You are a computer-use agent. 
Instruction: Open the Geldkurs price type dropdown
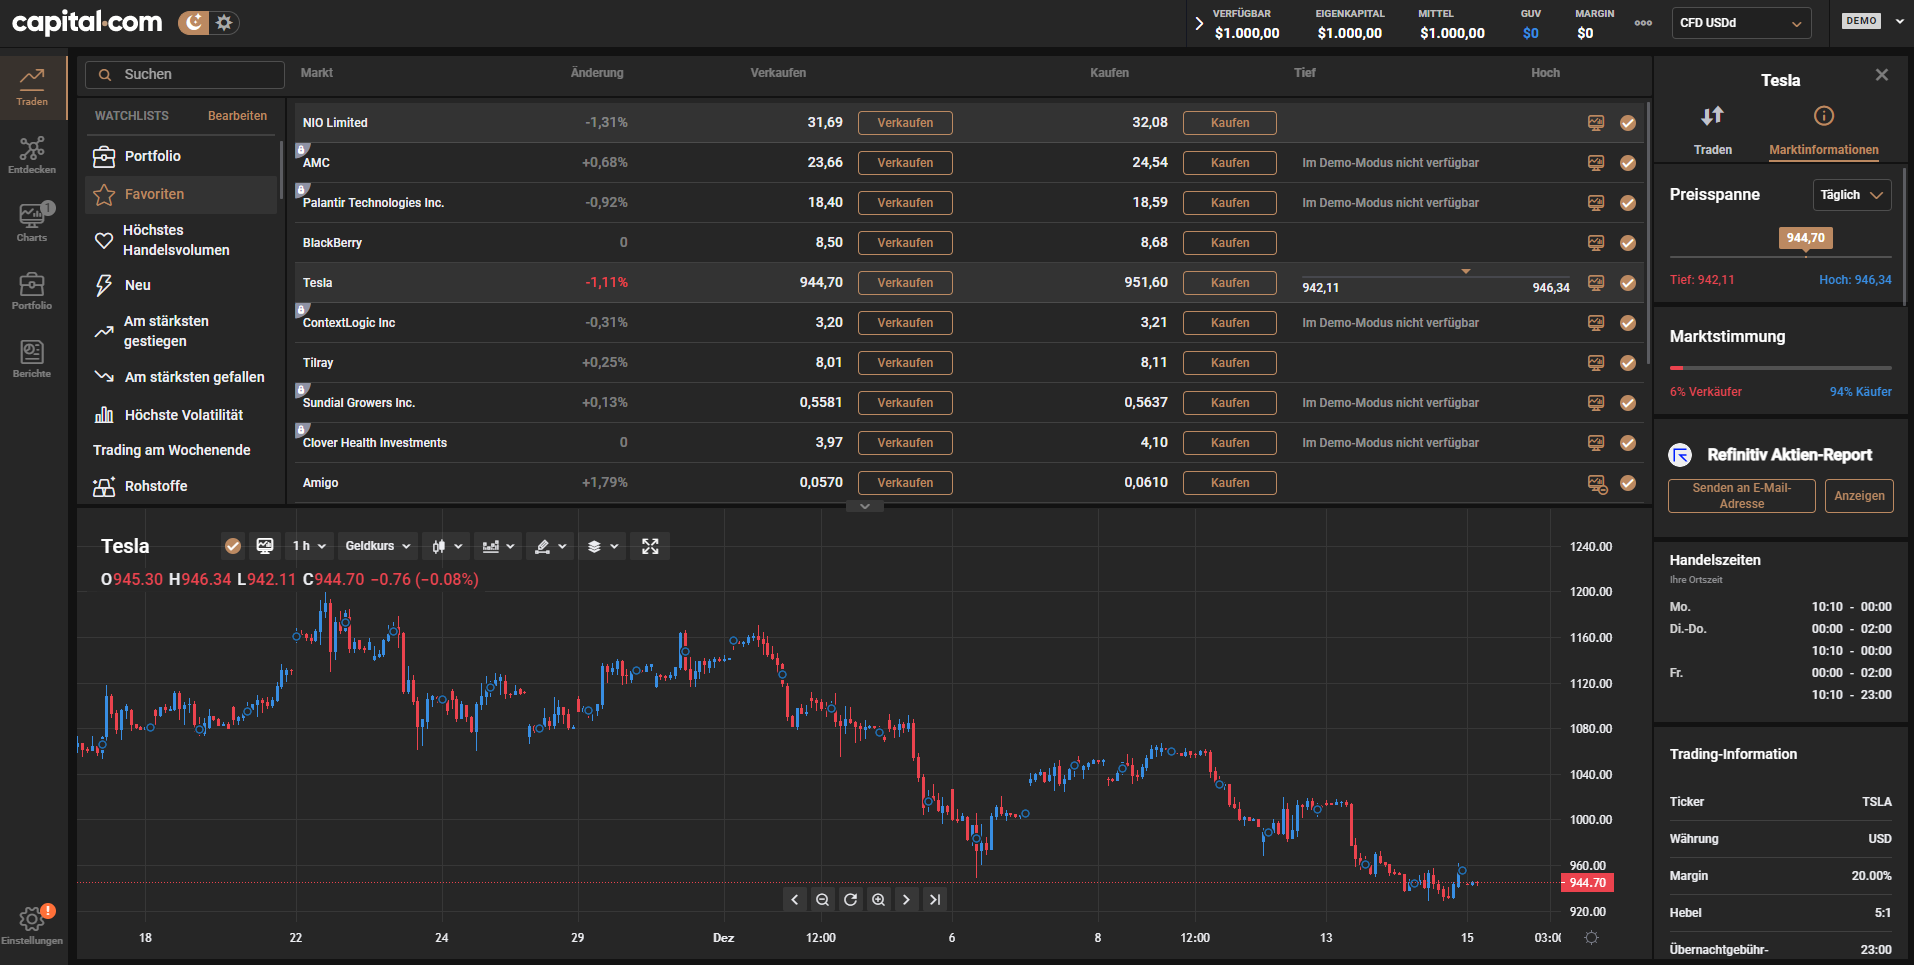(377, 546)
